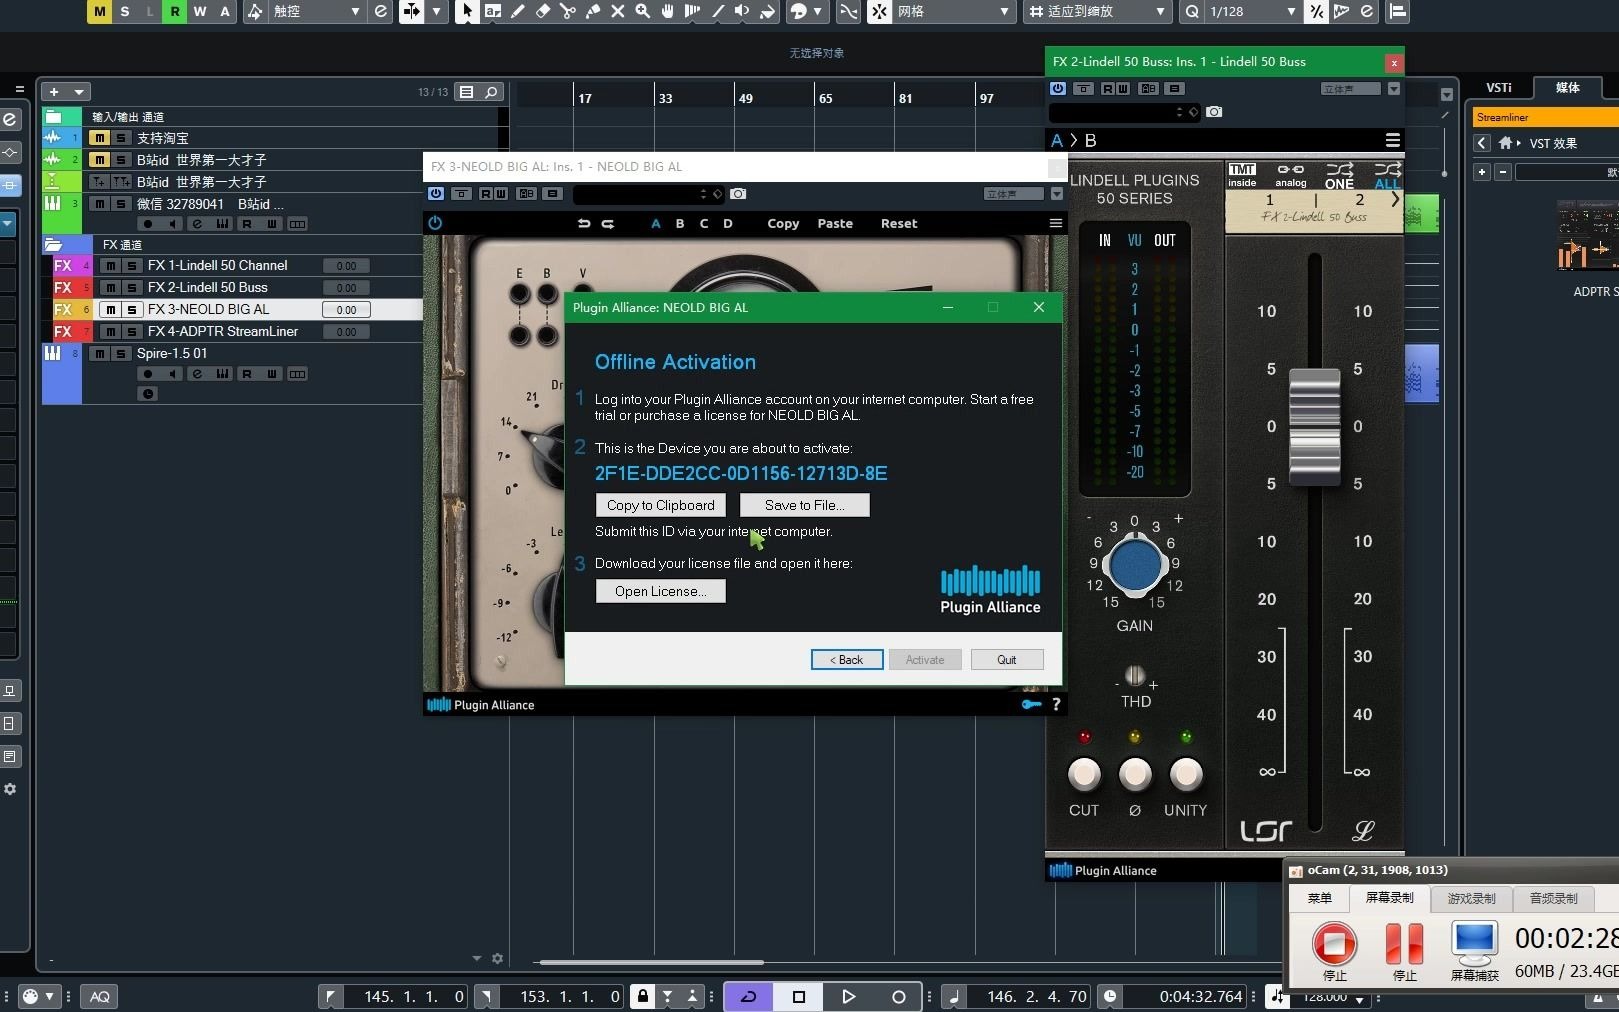Image resolution: width=1619 pixels, height=1012 pixels.
Task: Open the Lindell 50 Buss window menu arrow
Action: click(1394, 89)
